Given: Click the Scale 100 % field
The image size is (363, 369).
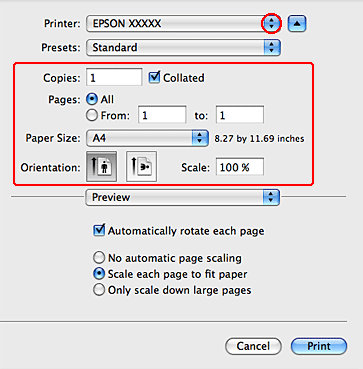Looking at the screenshot, I should (240, 167).
